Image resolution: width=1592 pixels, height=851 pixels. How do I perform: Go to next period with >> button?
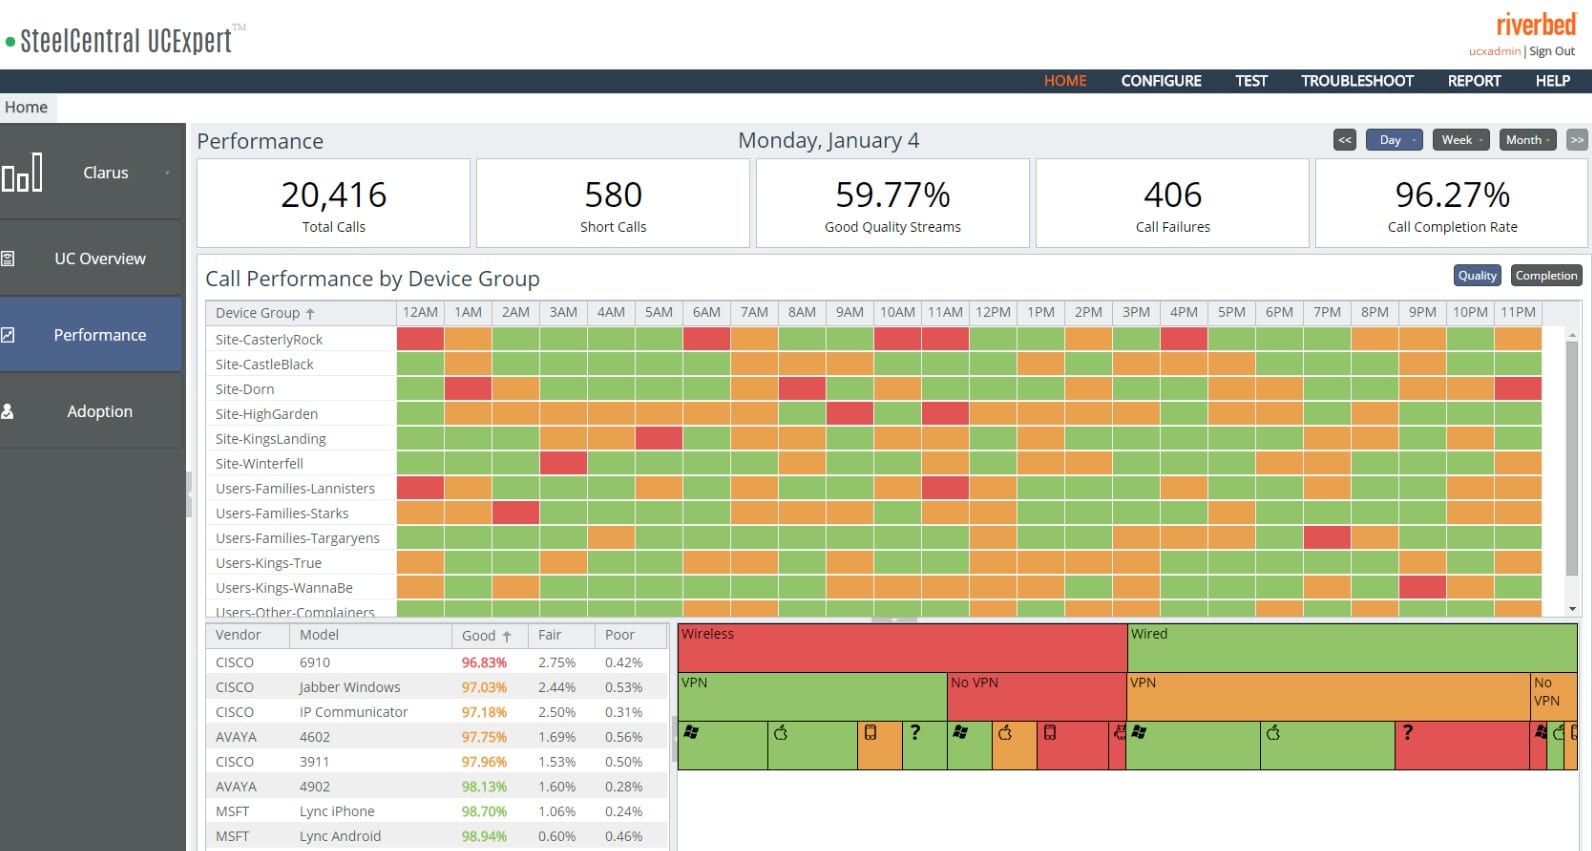[x=1577, y=140]
